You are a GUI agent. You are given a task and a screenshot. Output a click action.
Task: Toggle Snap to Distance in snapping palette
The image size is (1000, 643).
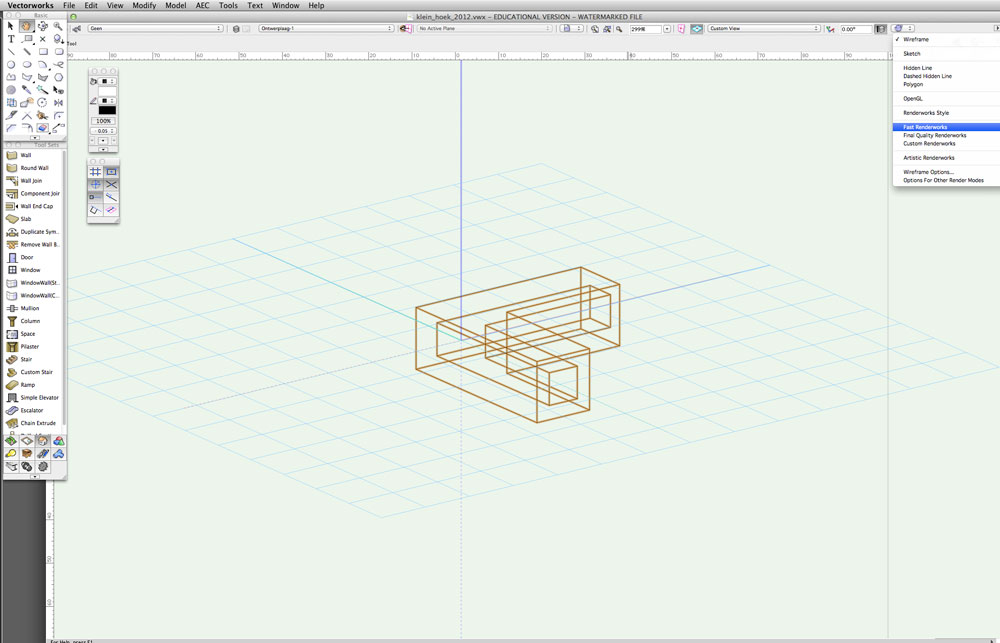(95, 197)
